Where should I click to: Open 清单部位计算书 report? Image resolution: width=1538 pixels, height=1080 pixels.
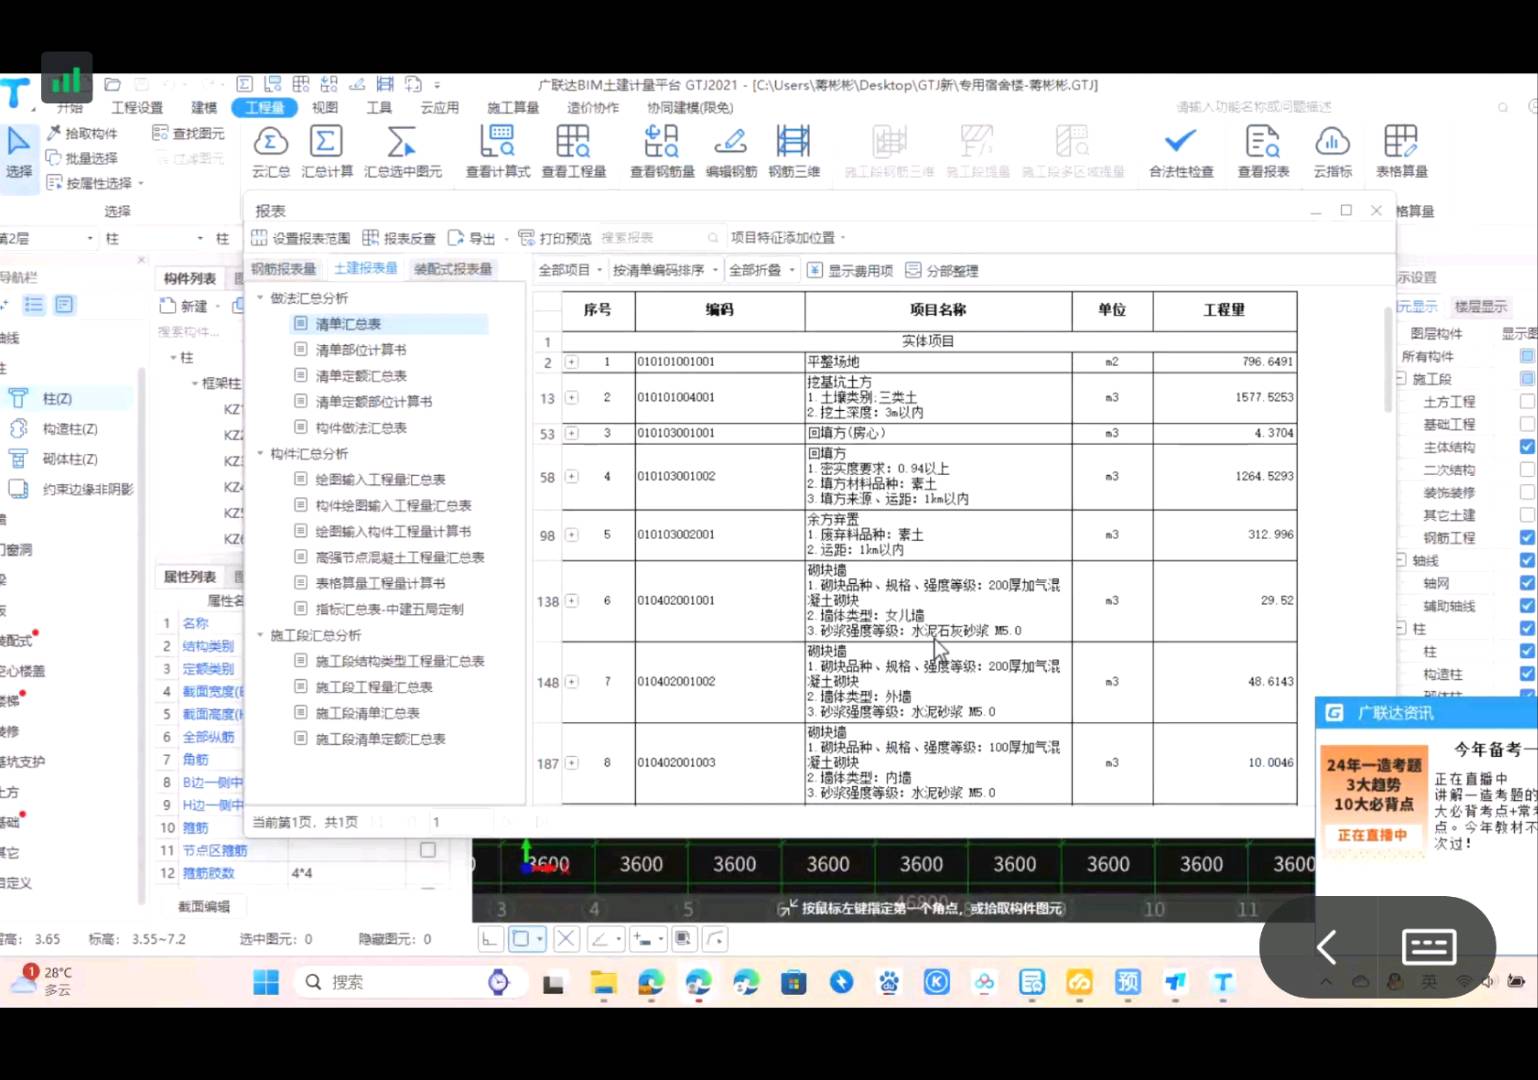point(361,350)
